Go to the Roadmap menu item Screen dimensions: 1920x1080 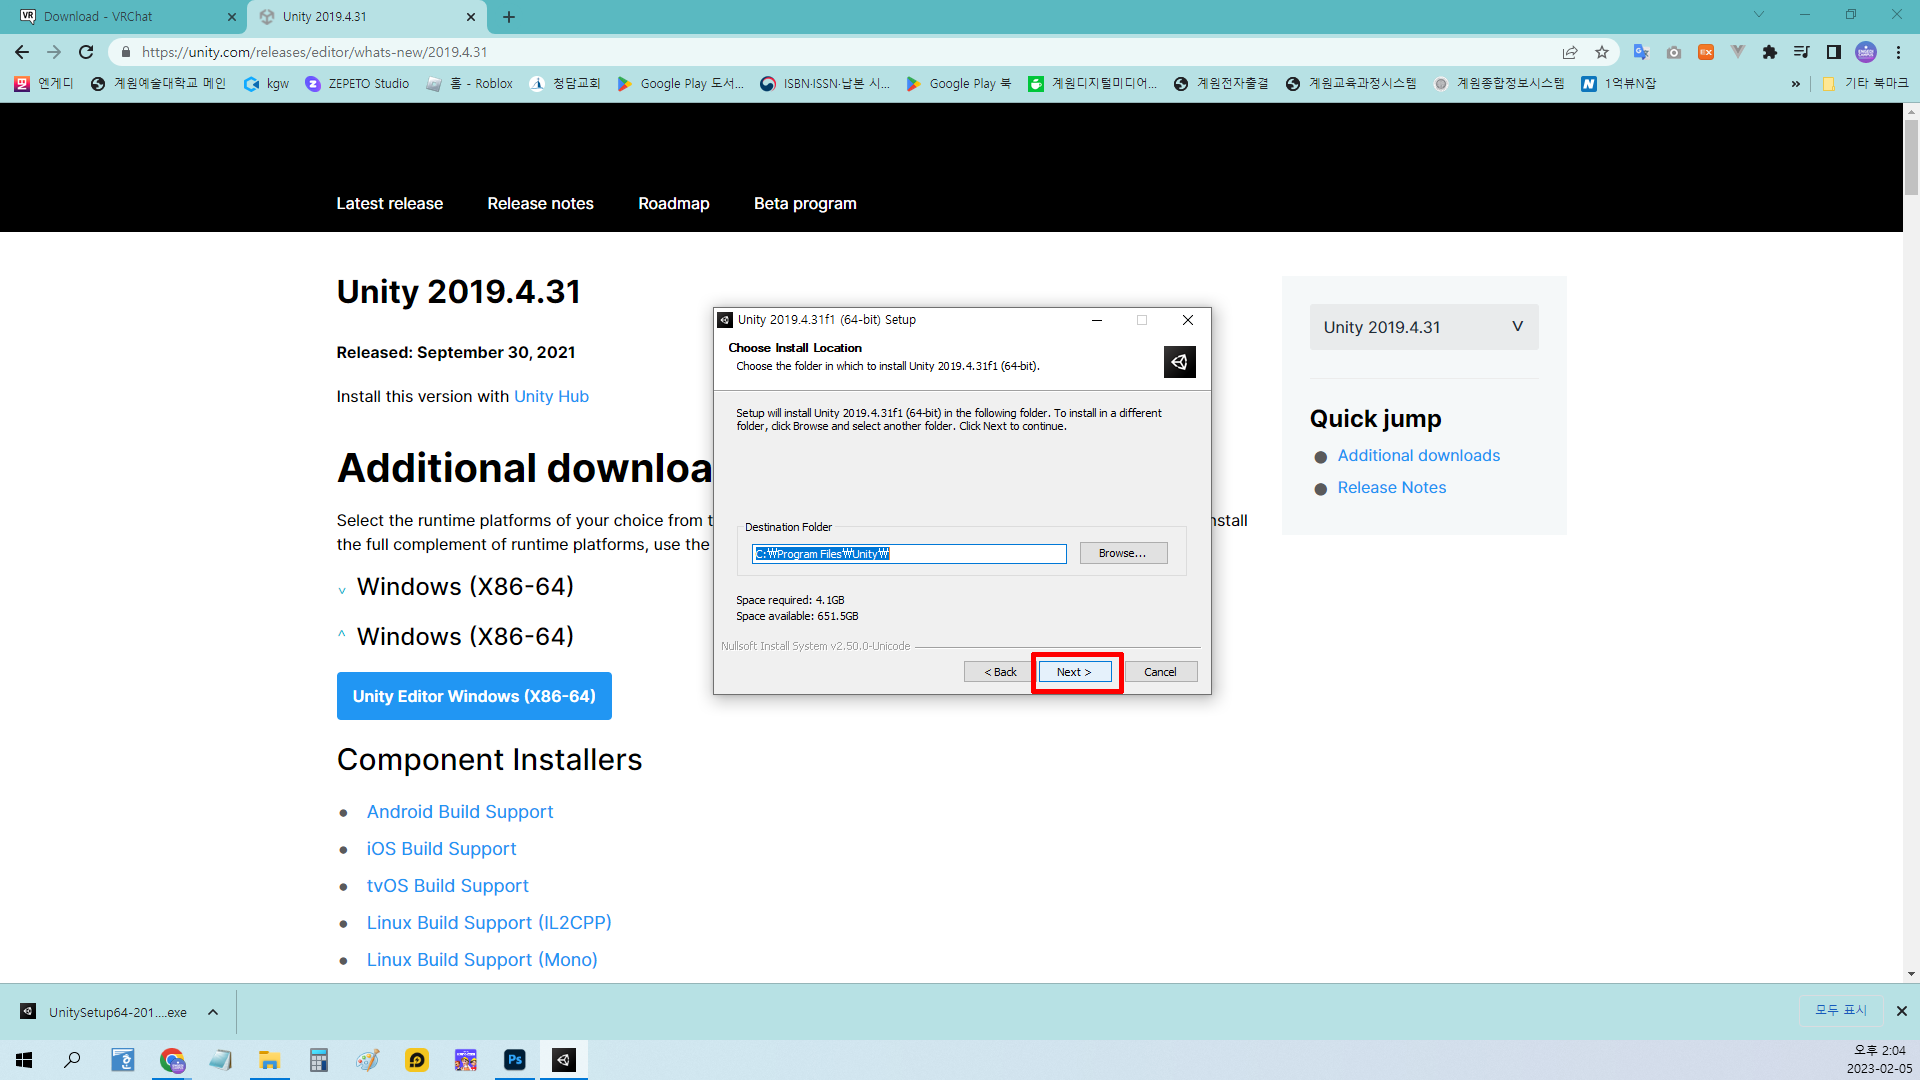(x=673, y=203)
